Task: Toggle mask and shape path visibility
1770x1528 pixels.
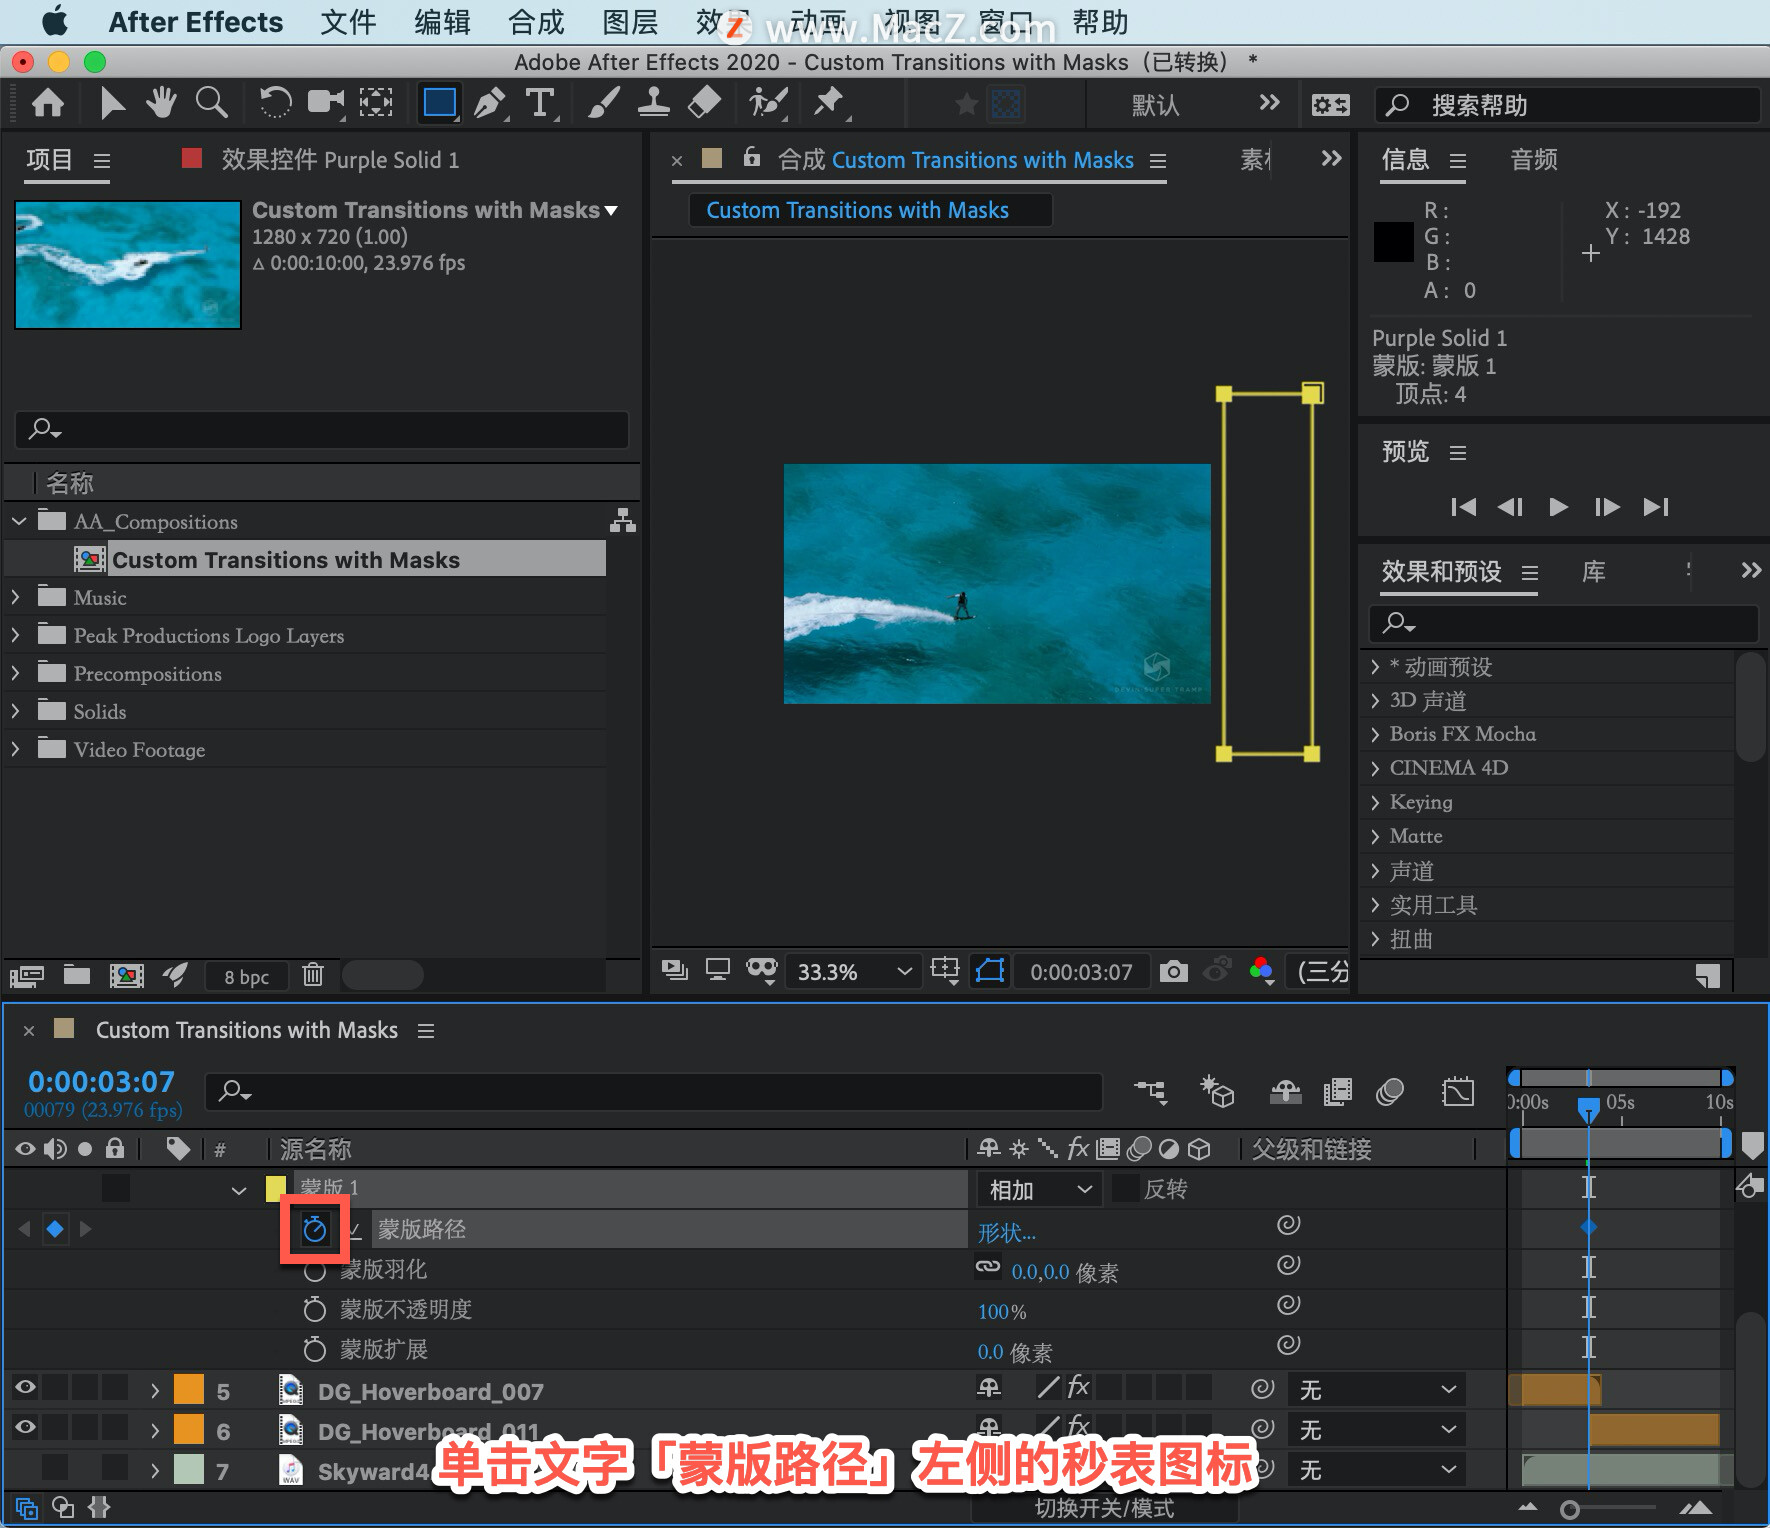Action: pos(990,971)
